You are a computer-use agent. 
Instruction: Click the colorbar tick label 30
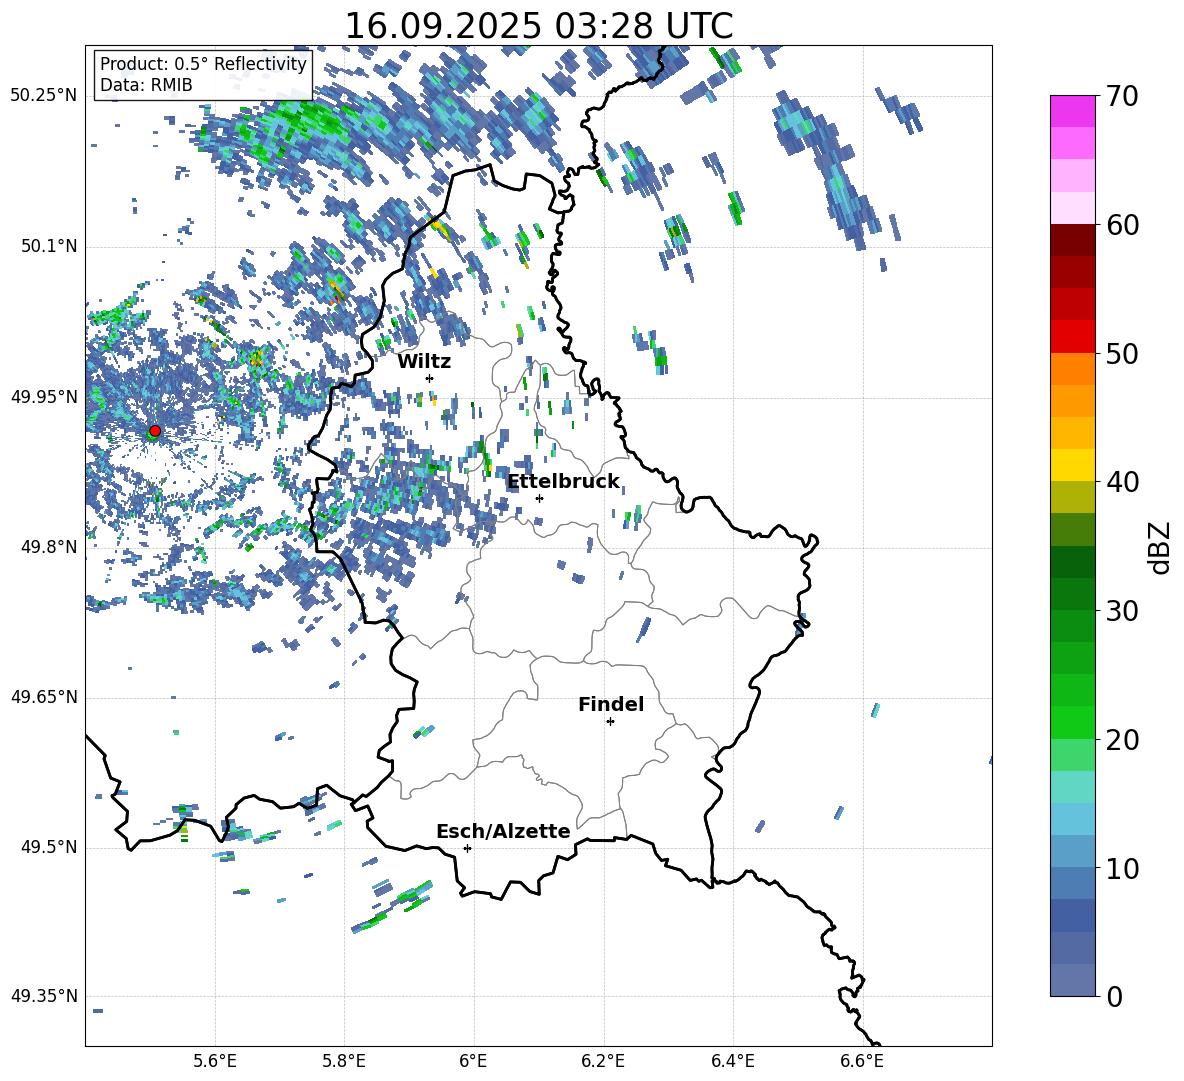(x=1123, y=611)
